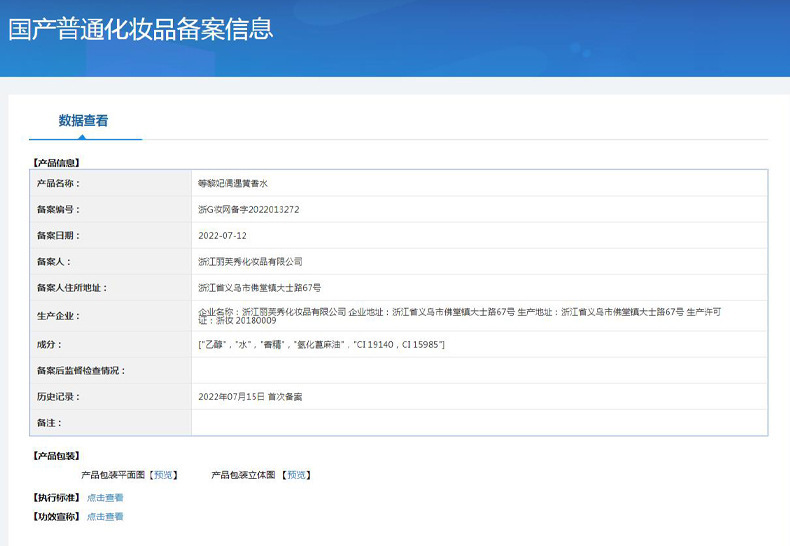Preview the 产品包装平面图 link
The width and height of the screenshot is (790, 546).
(163, 475)
